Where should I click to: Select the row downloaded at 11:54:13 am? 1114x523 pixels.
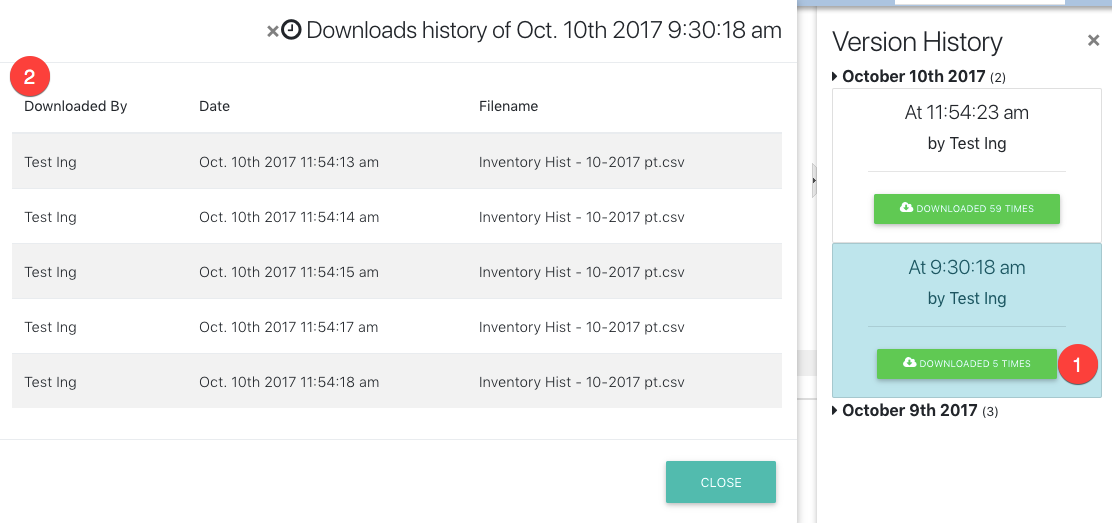click(x=396, y=161)
